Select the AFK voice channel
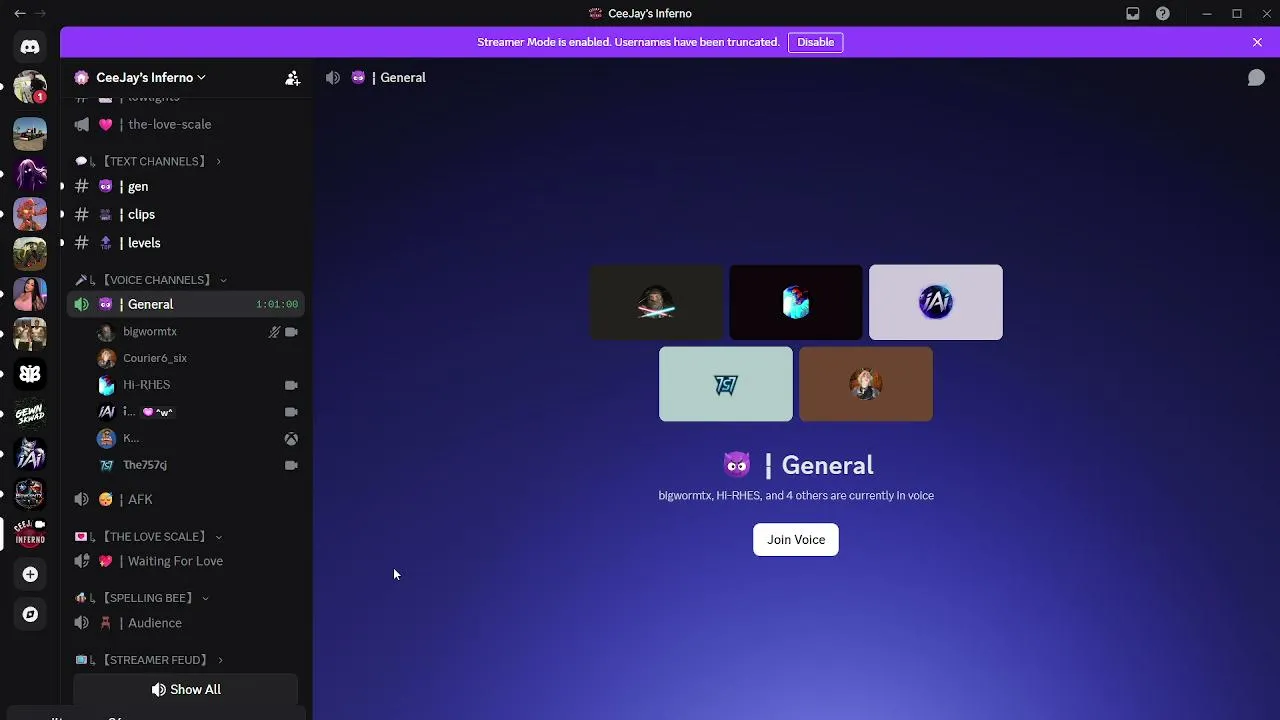Viewport: 1280px width, 720px height. [185, 500]
